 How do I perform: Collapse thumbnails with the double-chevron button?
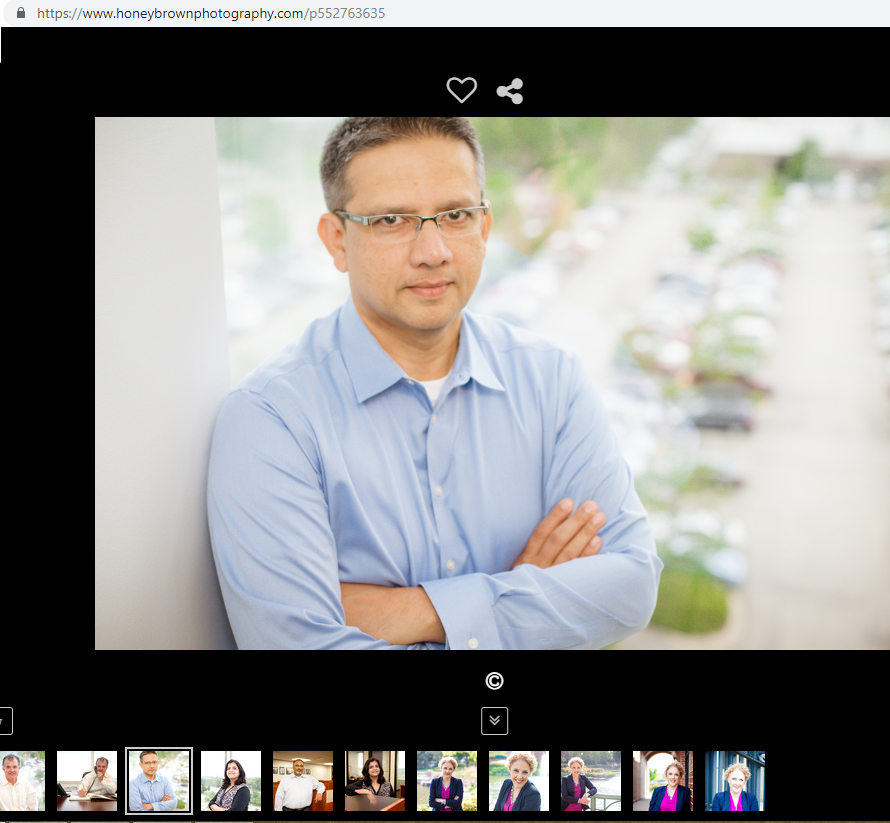[494, 721]
